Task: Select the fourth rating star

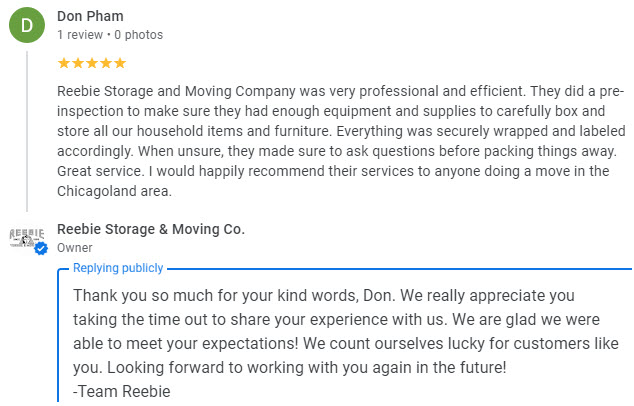Action: click(106, 63)
